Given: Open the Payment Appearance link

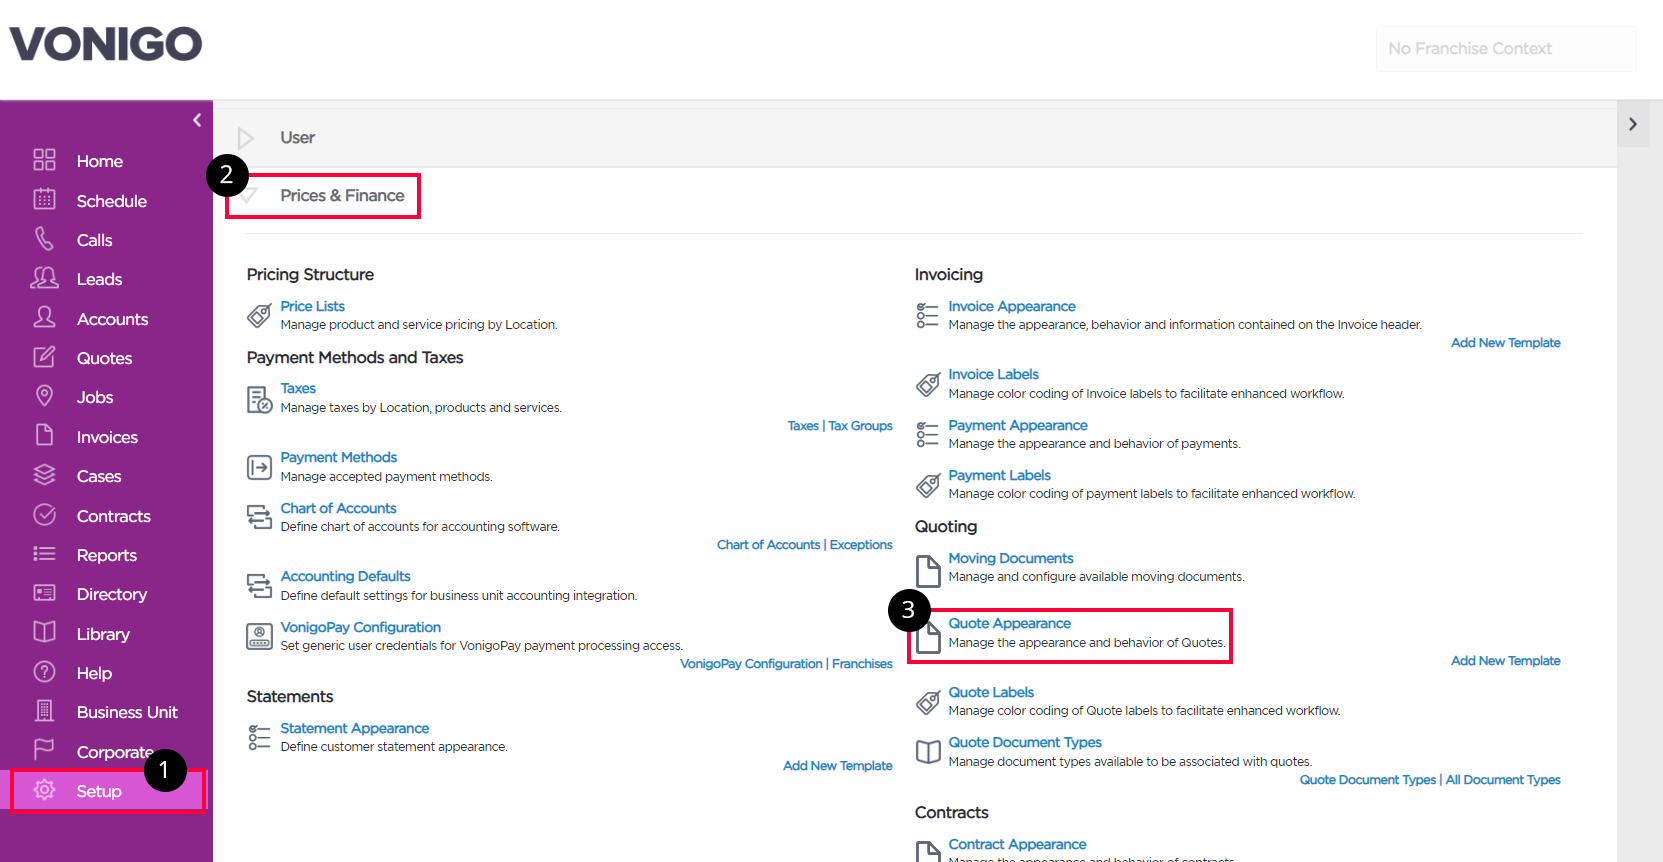Looking at the screenshot, I should (1018, 425).
